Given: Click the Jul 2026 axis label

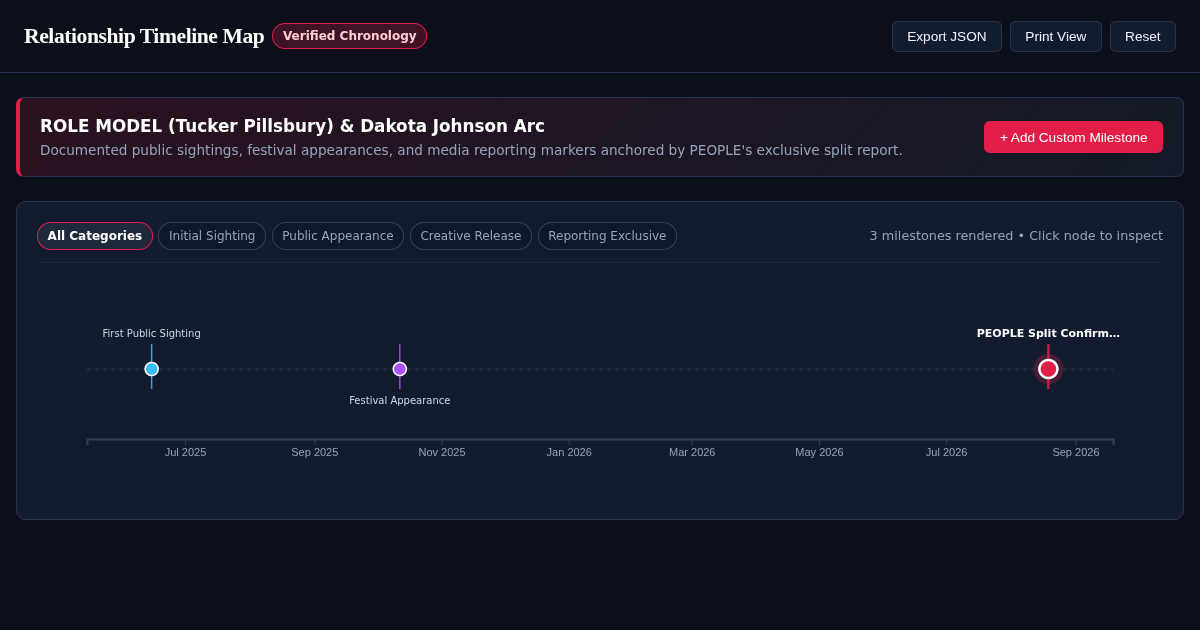Looking at the screenshot, I should point(946,452).
